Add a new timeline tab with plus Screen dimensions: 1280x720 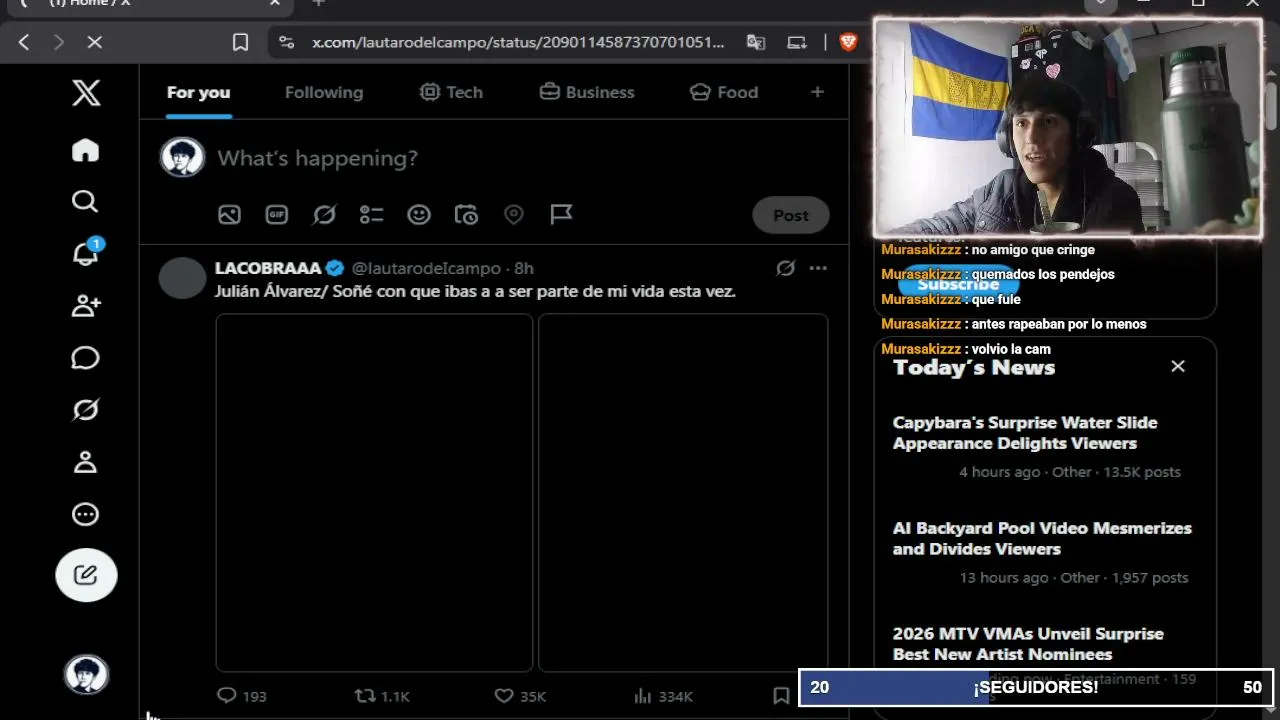(817, 92)
